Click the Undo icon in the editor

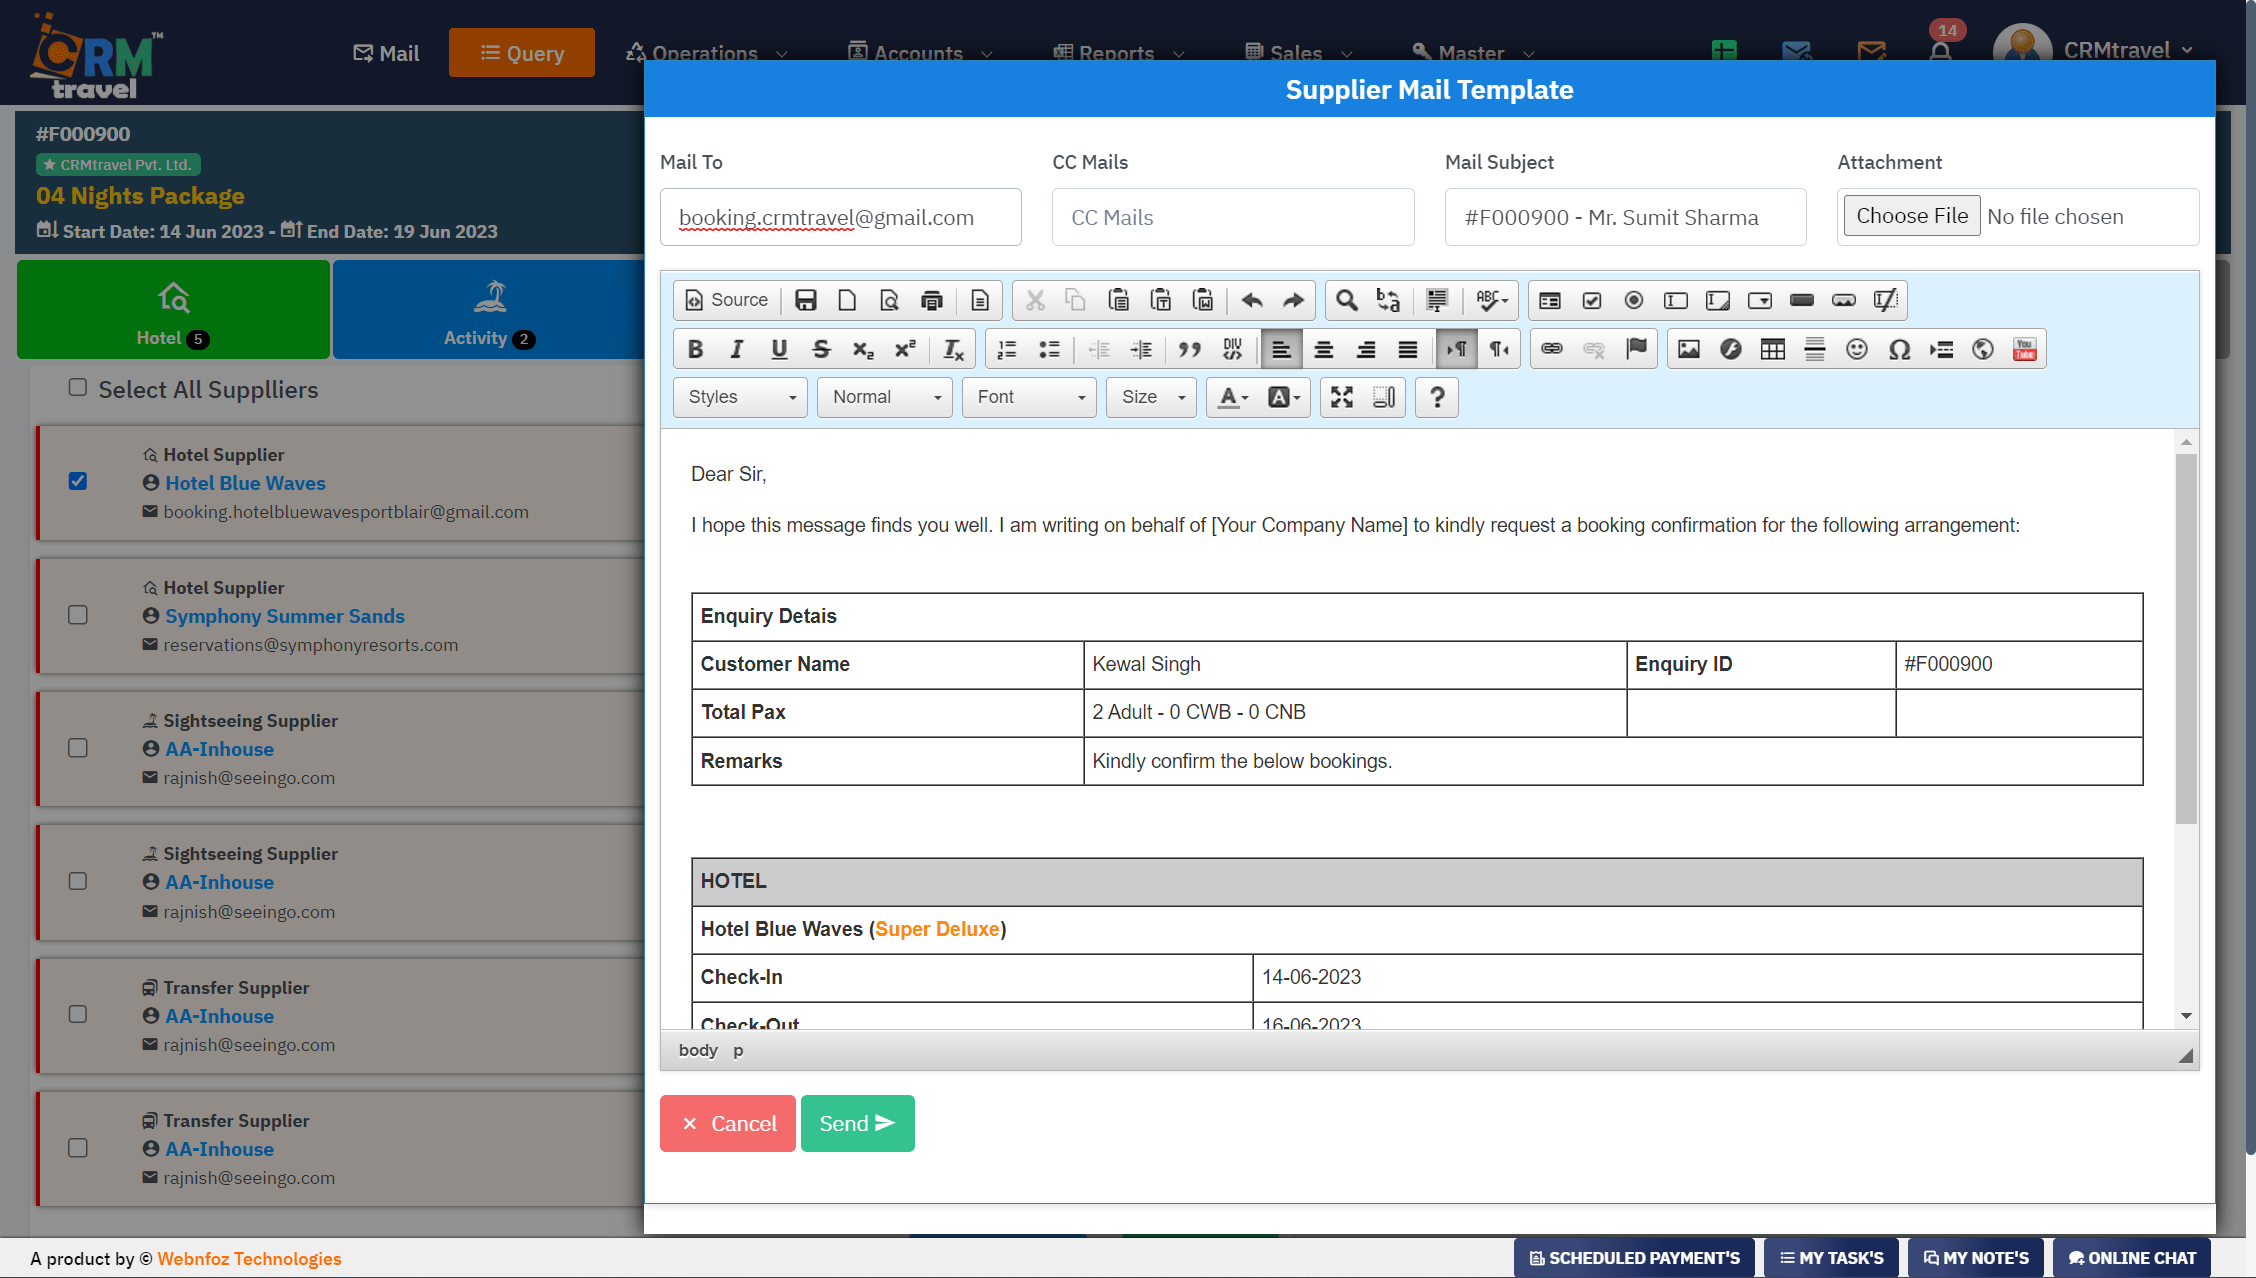point(1250,300)
